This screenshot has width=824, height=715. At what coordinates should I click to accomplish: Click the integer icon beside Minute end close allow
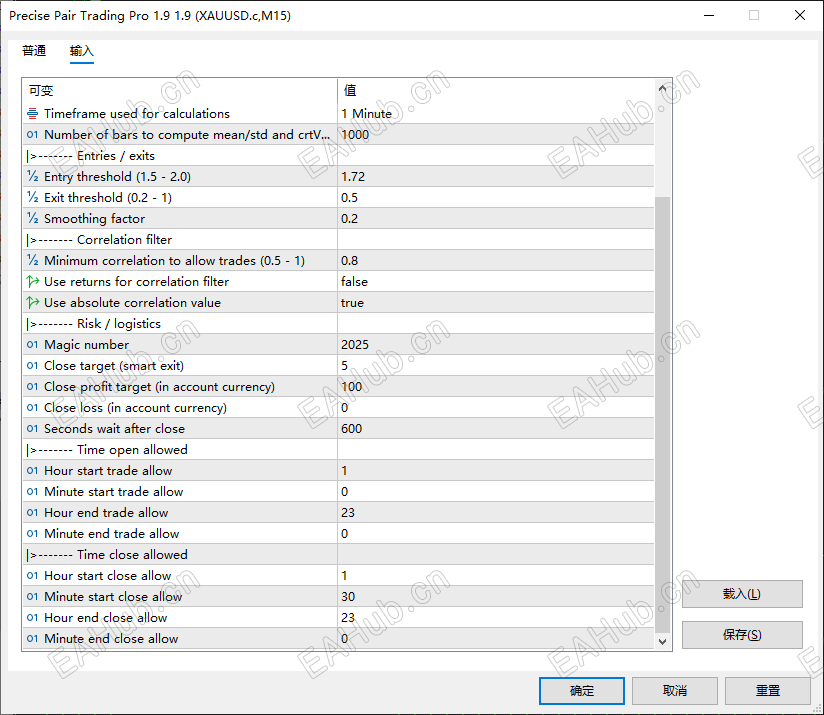pyautogui.click(x=33, y=639)
